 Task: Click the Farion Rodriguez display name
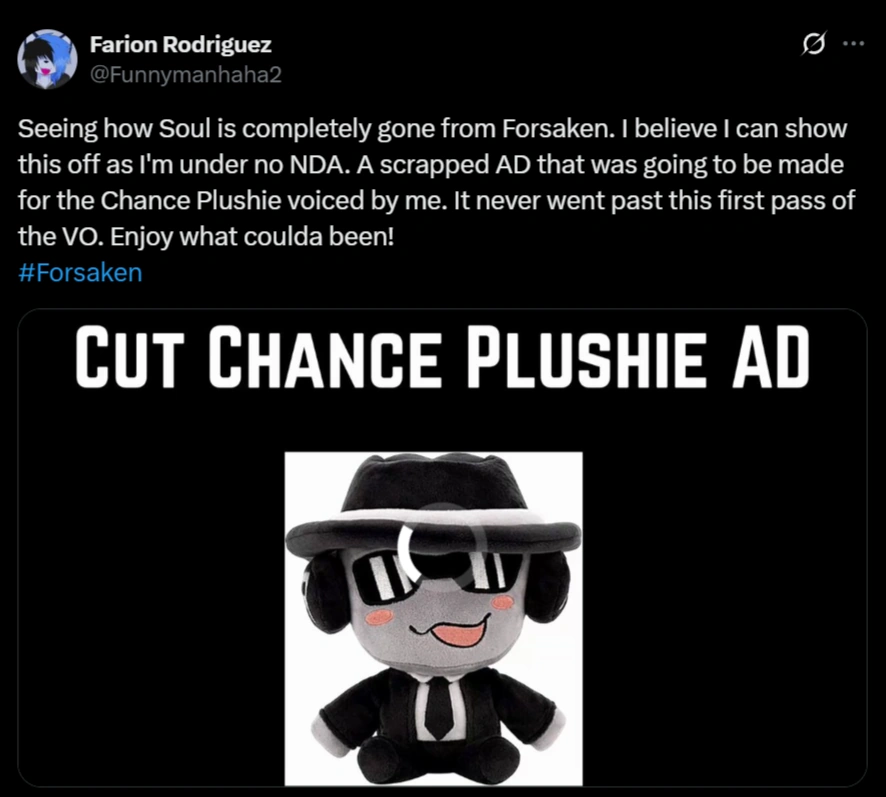click(x=180, y=45)
